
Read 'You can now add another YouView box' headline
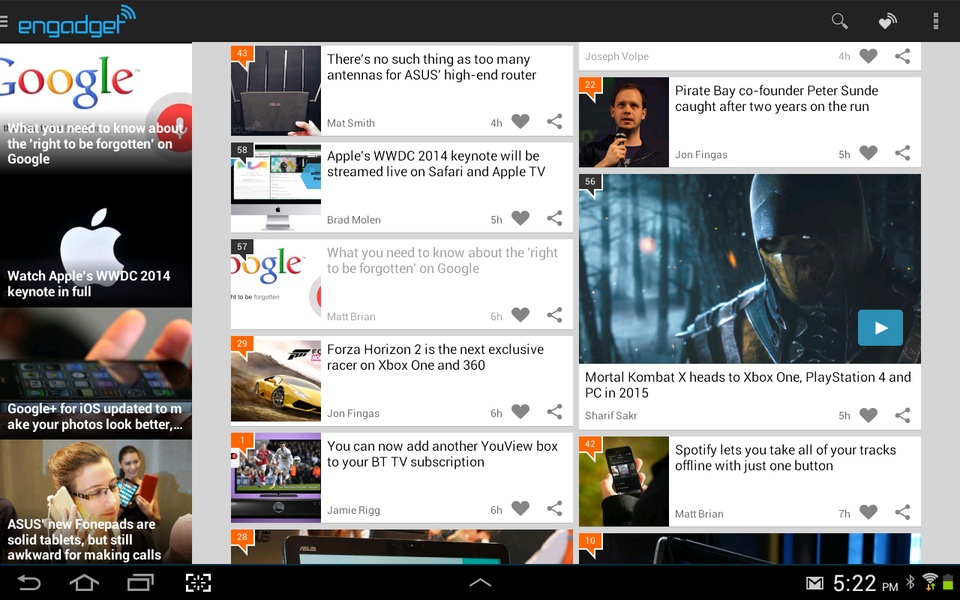click(x=442, y=454)
